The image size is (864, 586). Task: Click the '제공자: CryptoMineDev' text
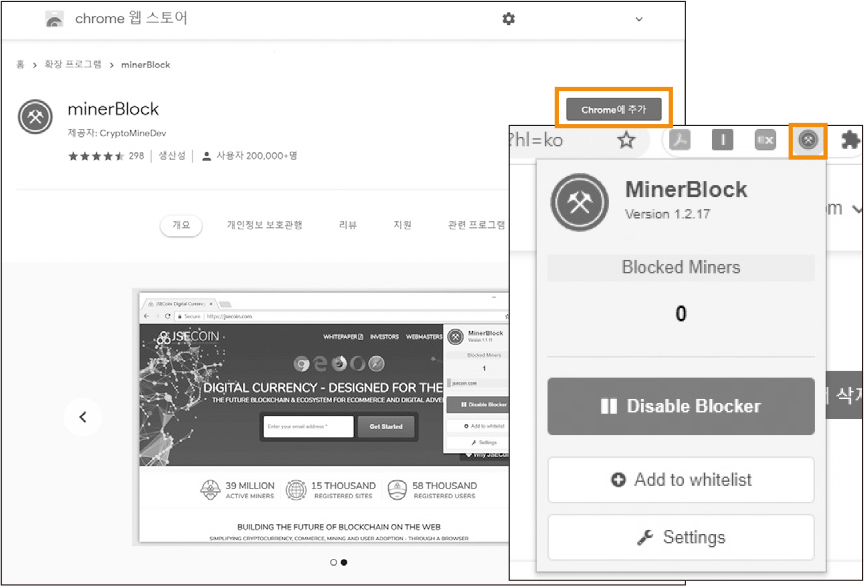click(x=117, y=133)
